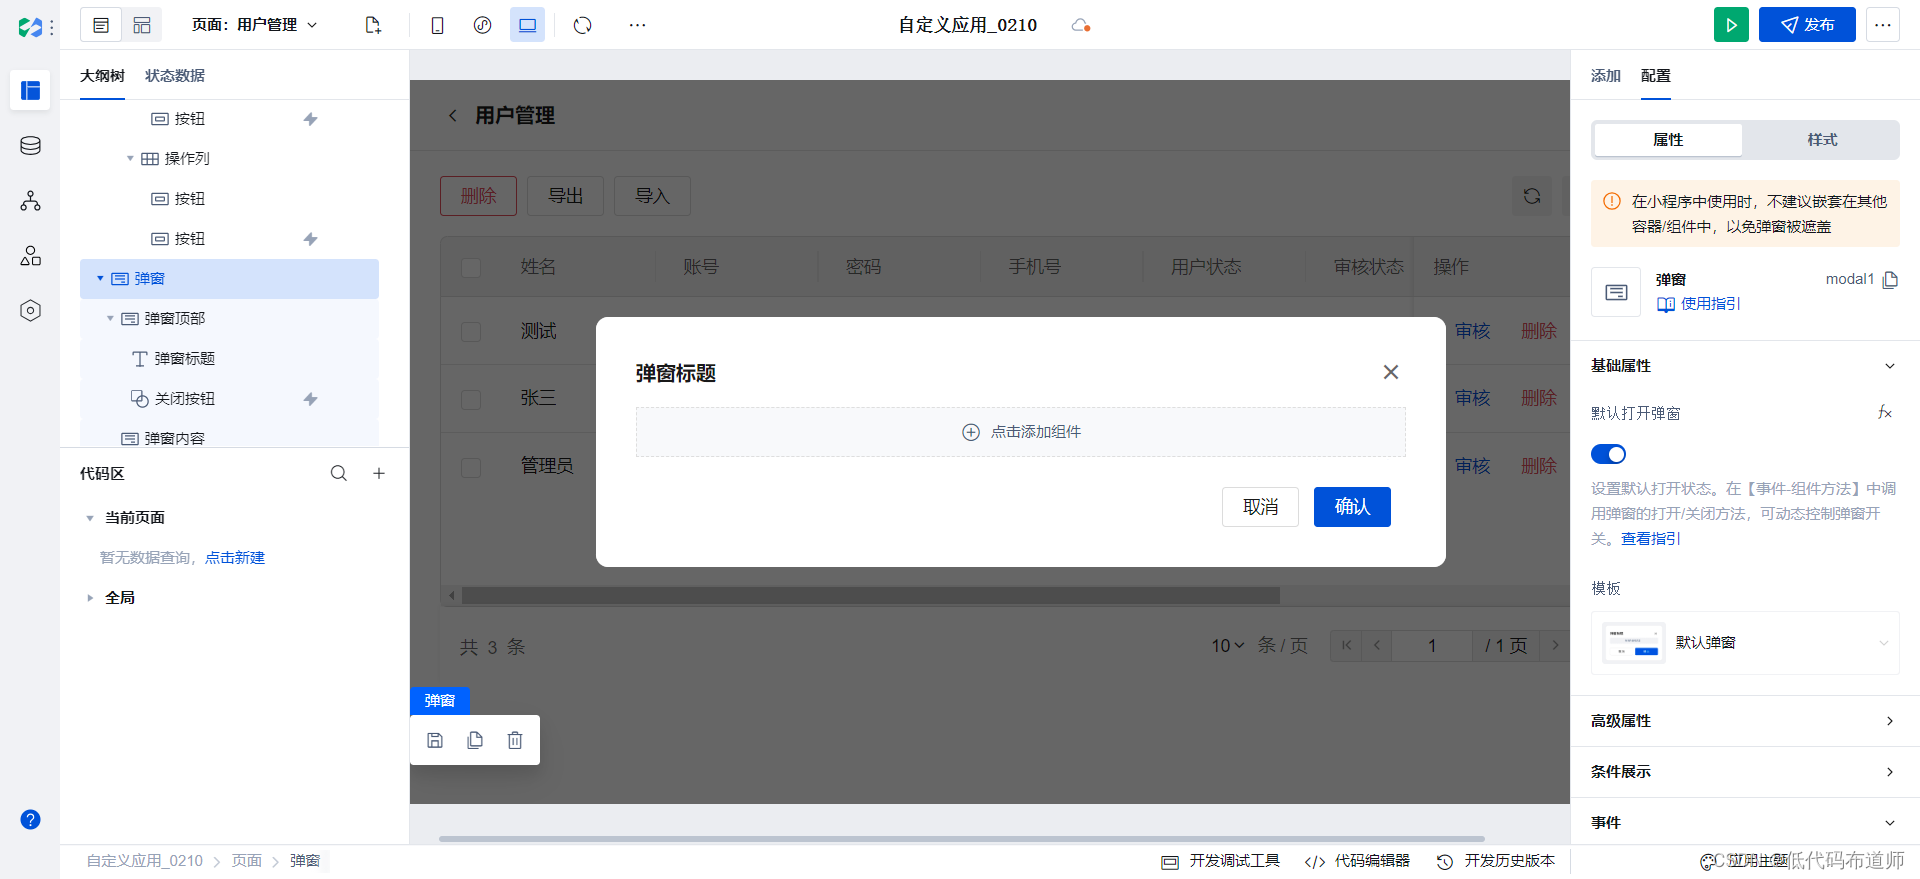The height and width of the screenshot is (879, 1920).
Task: Open the 页面: 用户管理 page dropdown
Action: pos(254,25)
